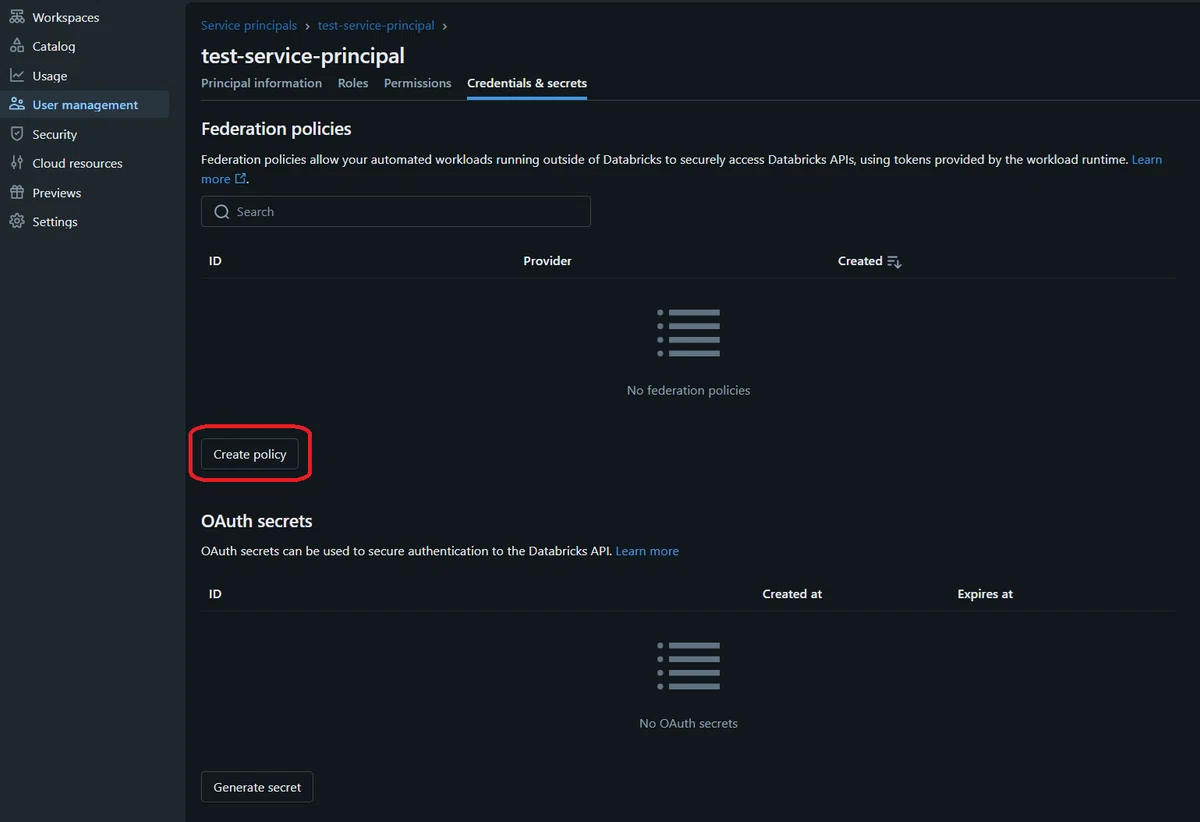Click the Generate secret button
The height and width of the screenshot is (822, 1200).
click(x=257, y=787)
